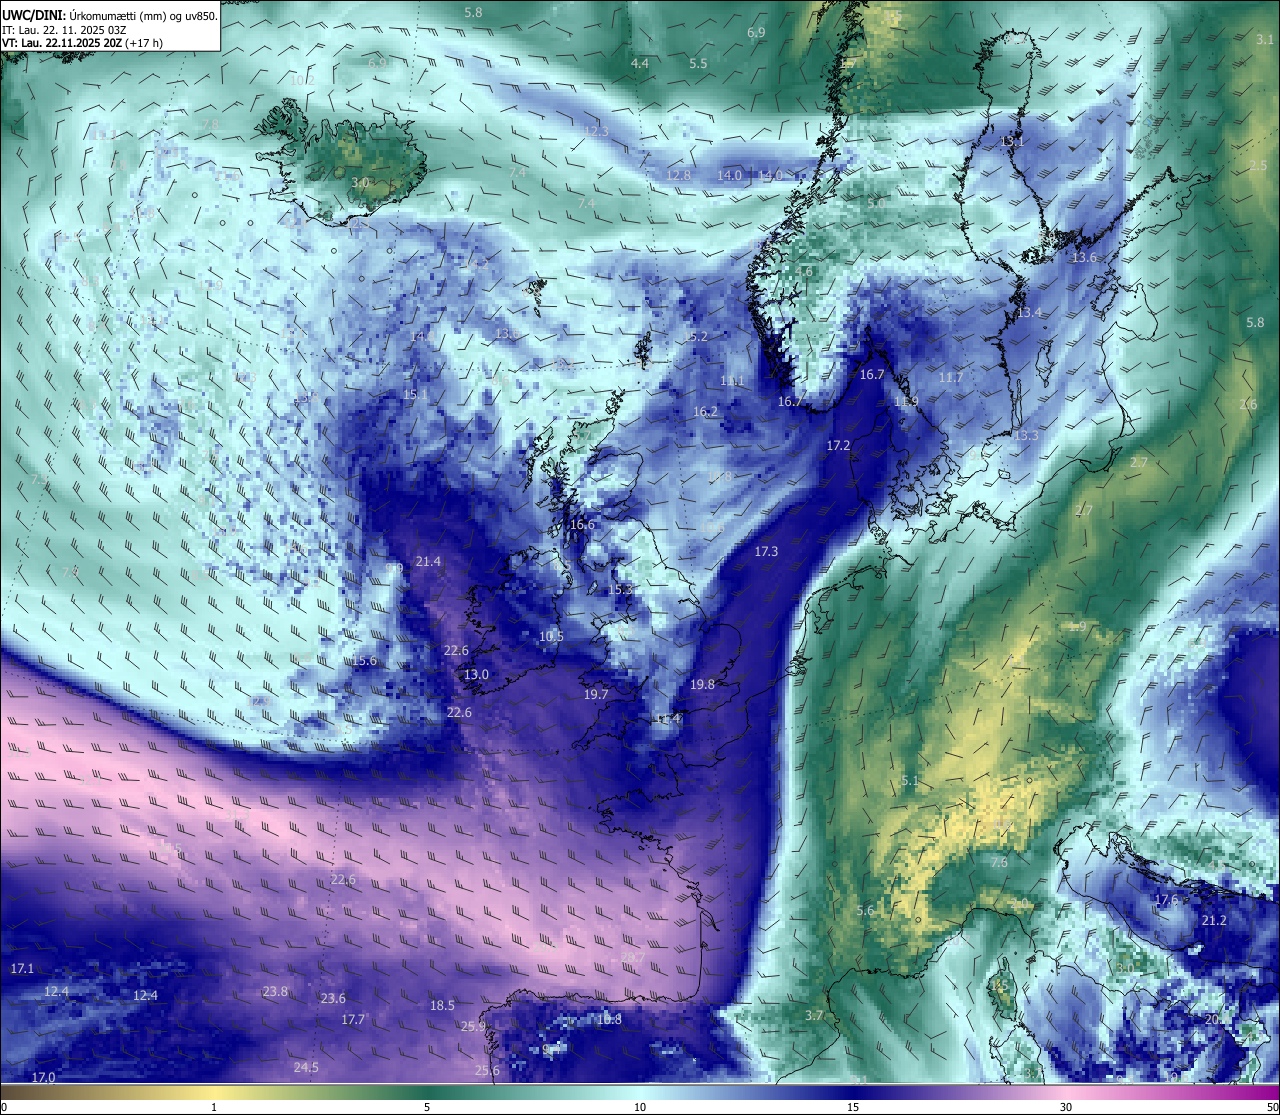1280x1115 pixels.
Task: Click the 11.9 value label
Action: pyautogui.click(x=906, y=402)
